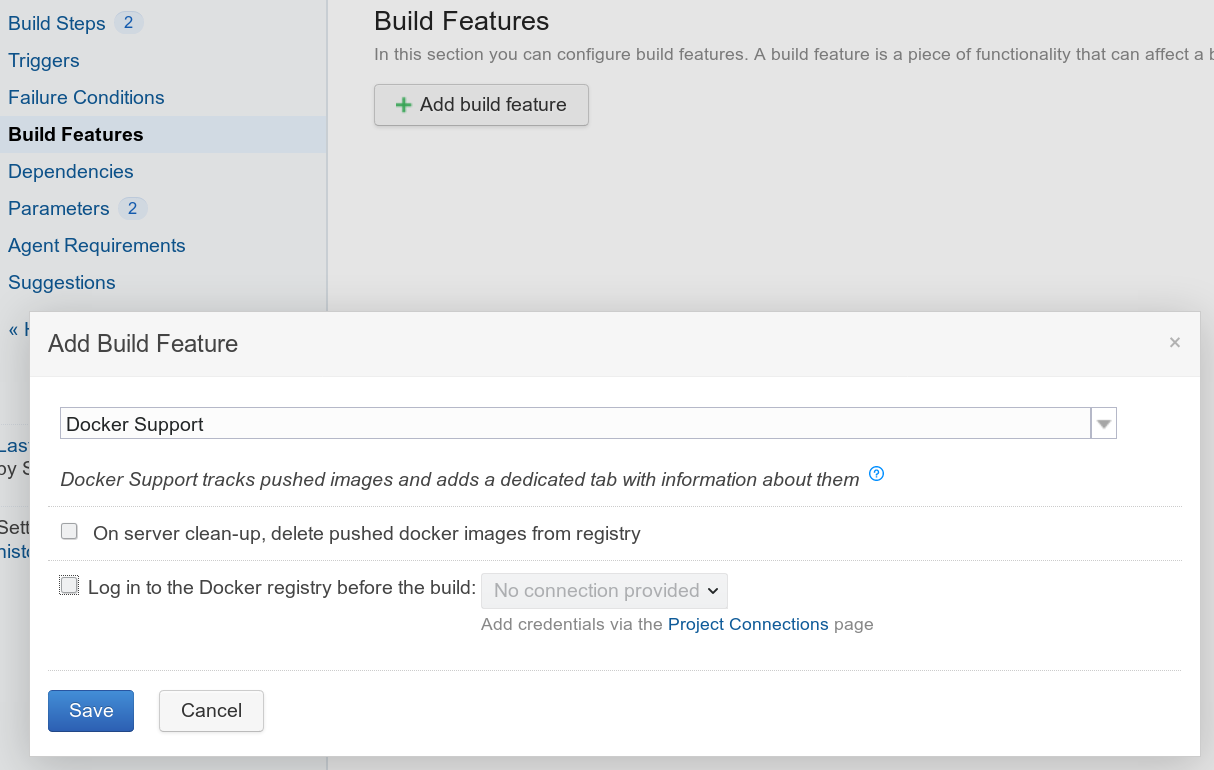Click the Docker Support feature type field
This screenshot has width=1214, height=770.
click(x=575, y=423)
